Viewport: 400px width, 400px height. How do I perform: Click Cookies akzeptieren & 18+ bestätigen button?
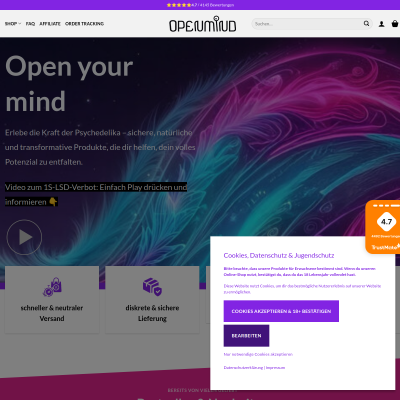[281, 311]
